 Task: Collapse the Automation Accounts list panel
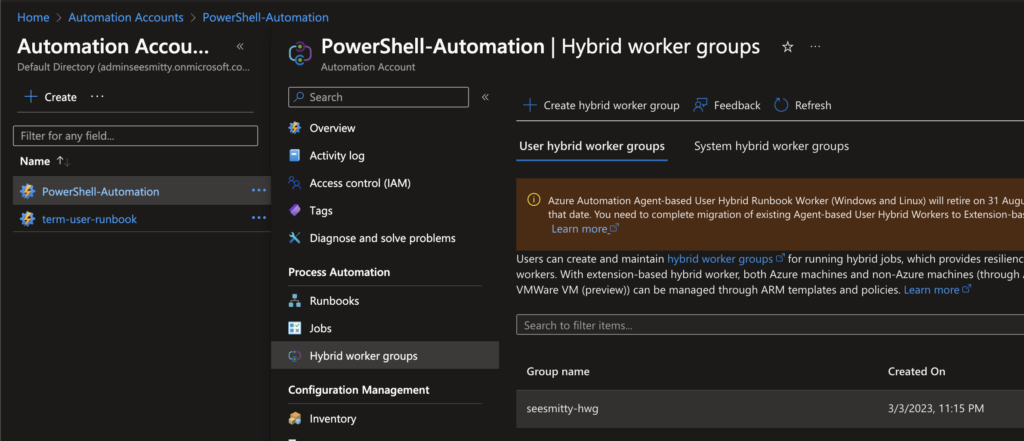(x=240, y=46)
